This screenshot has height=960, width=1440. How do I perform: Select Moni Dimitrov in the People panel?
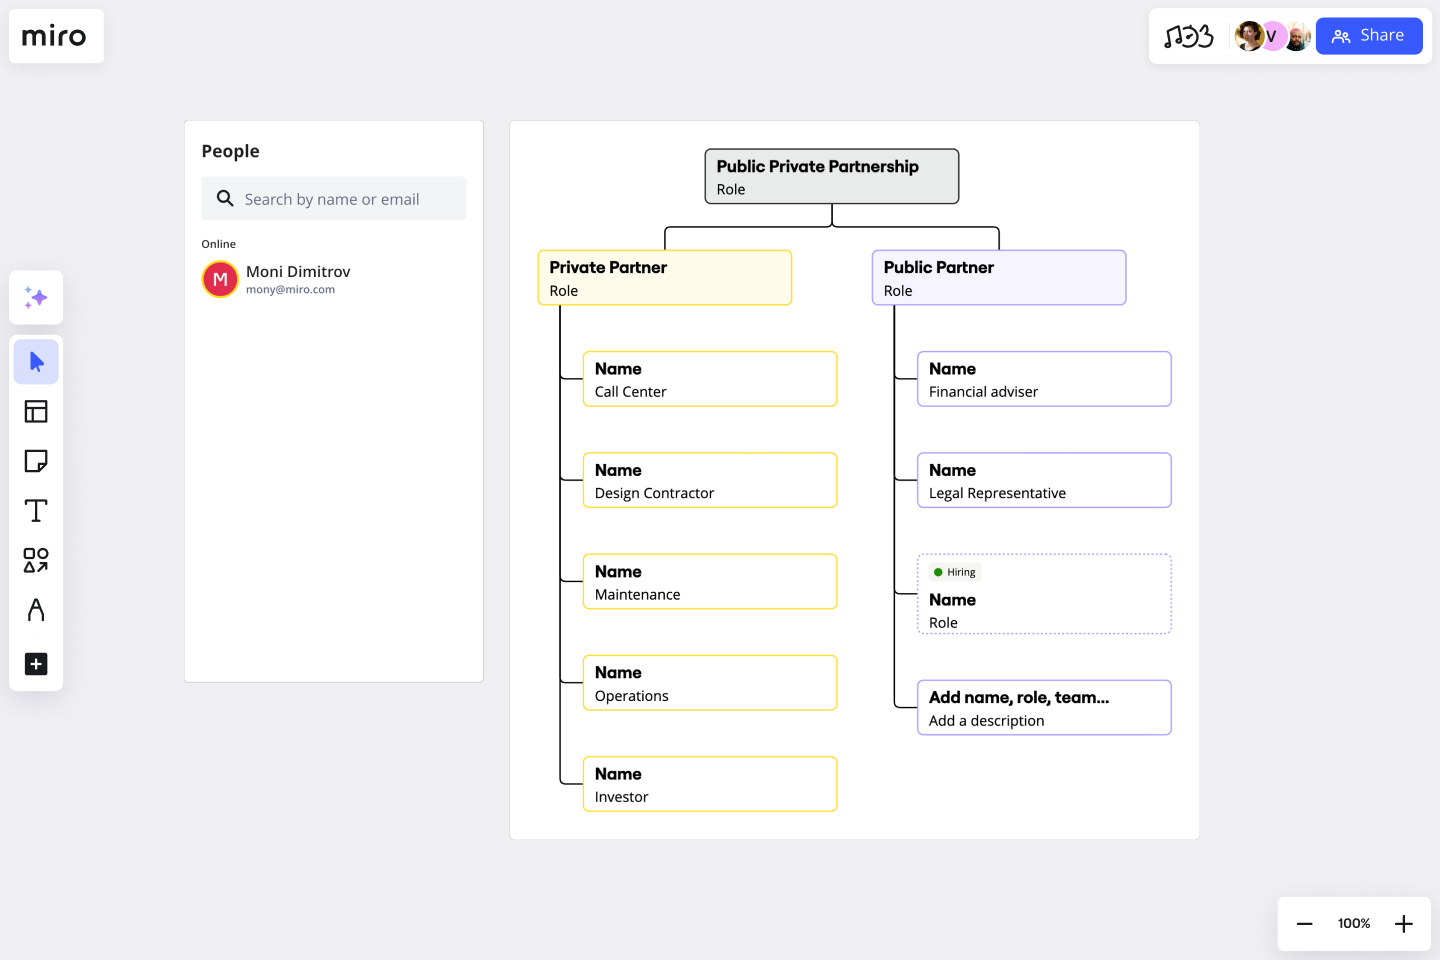click(297, 279)
